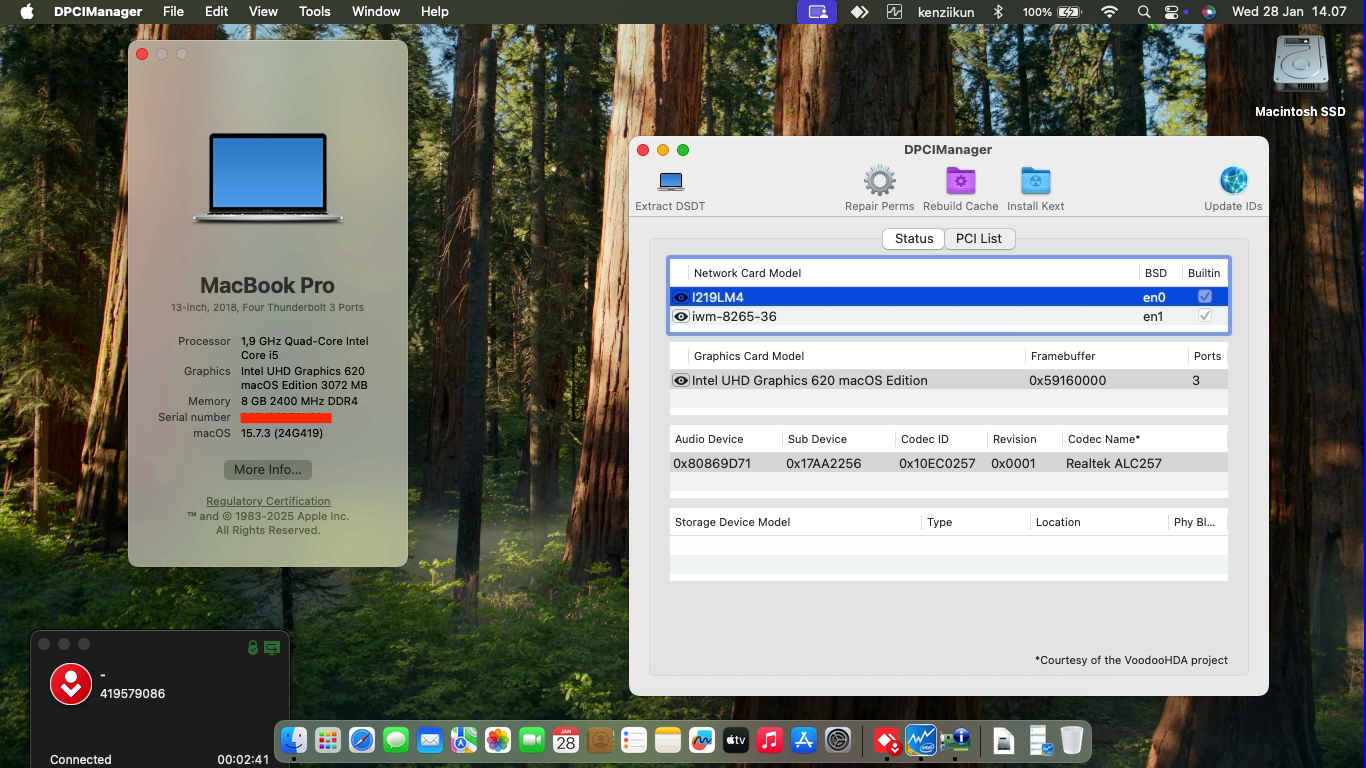1366x768 pixels.
Task: Click the BSD column header
Action: pyautogui.click(x=1155, y=273)
